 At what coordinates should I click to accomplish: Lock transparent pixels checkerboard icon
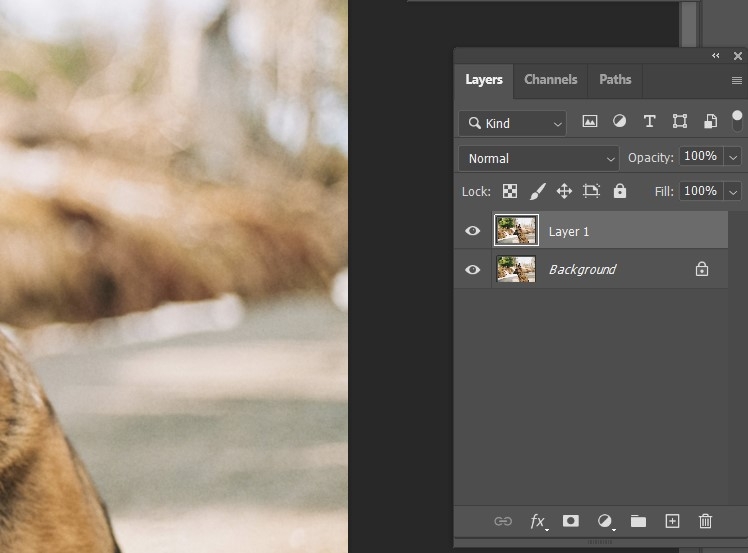(x=509, y=191)
